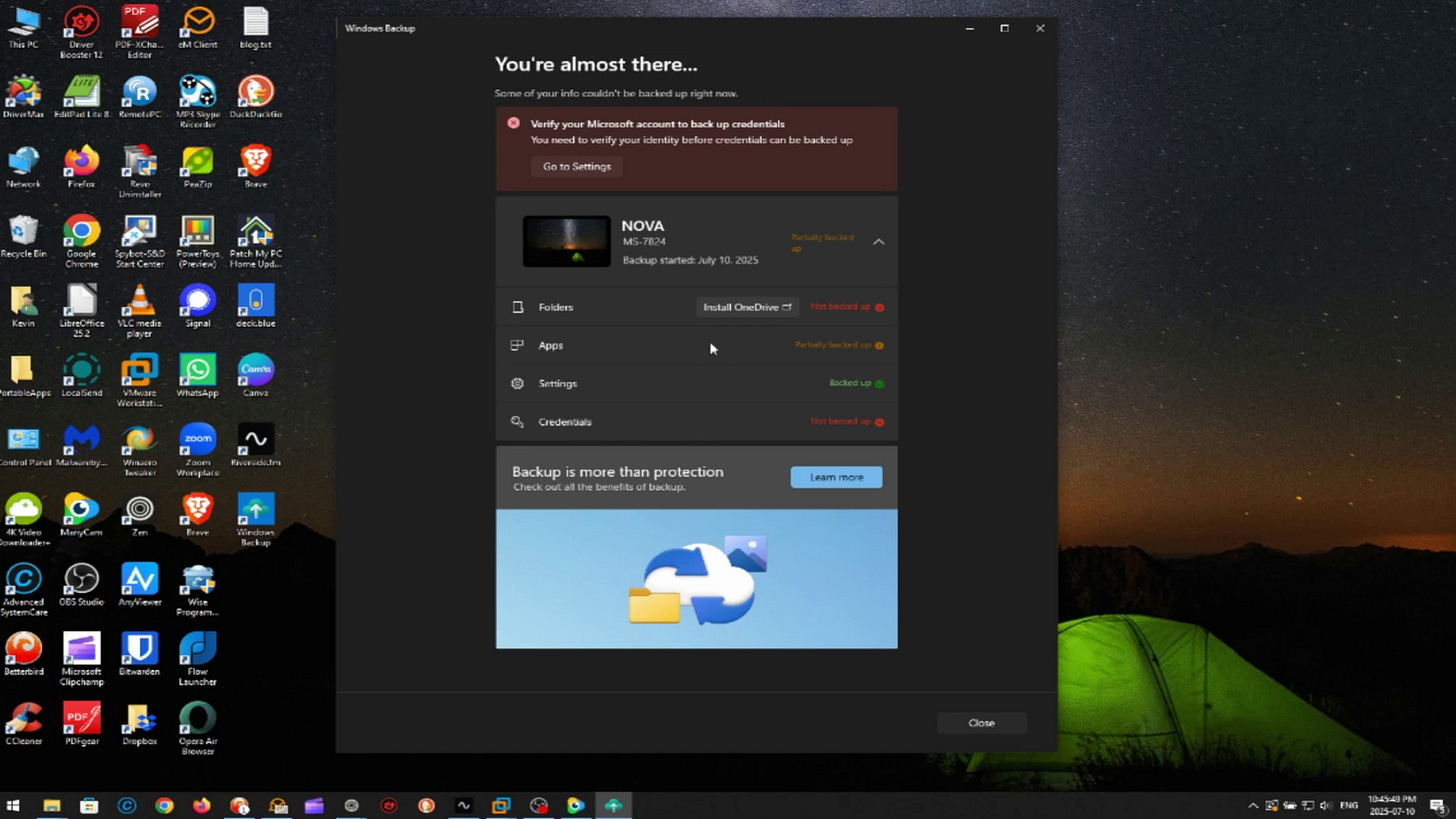1456x819 pixels.
Task: Open File Explorer from the taskbar
Action: pyautogui.click(x=52, y=805)
